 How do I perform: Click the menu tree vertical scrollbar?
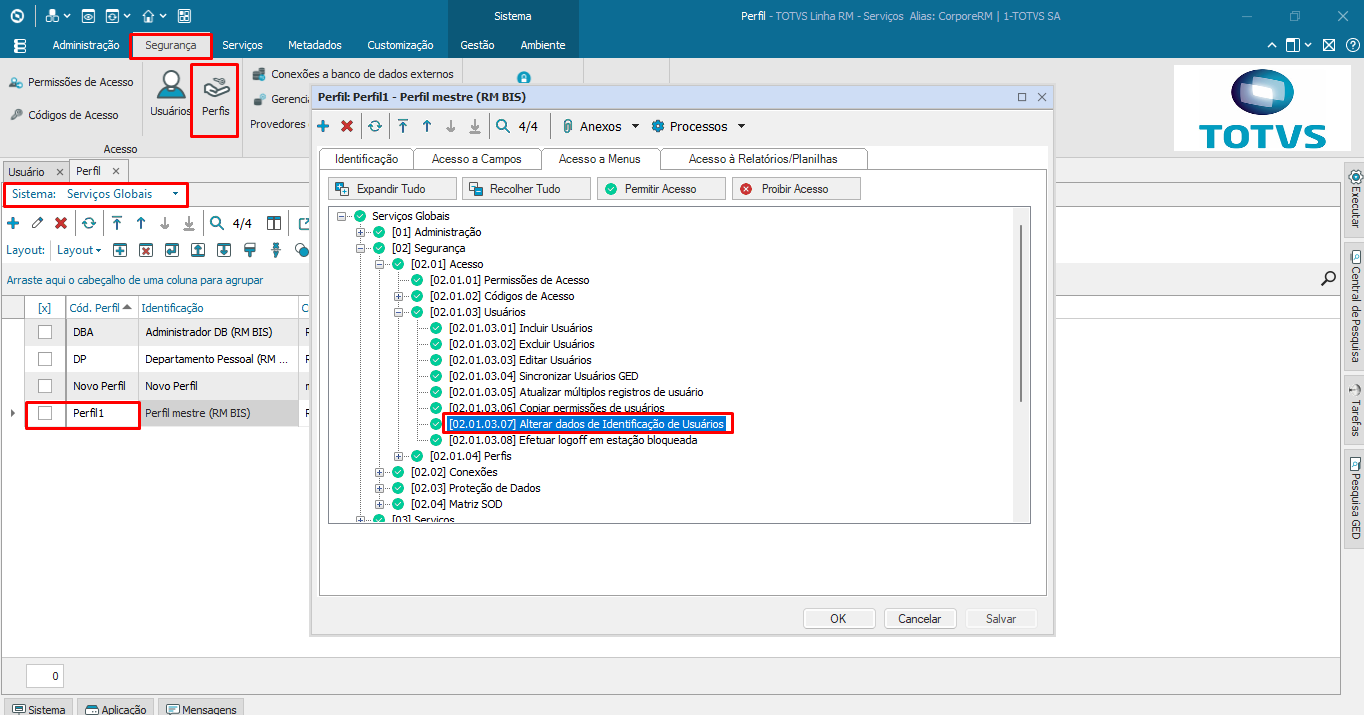pos(1021,313)
